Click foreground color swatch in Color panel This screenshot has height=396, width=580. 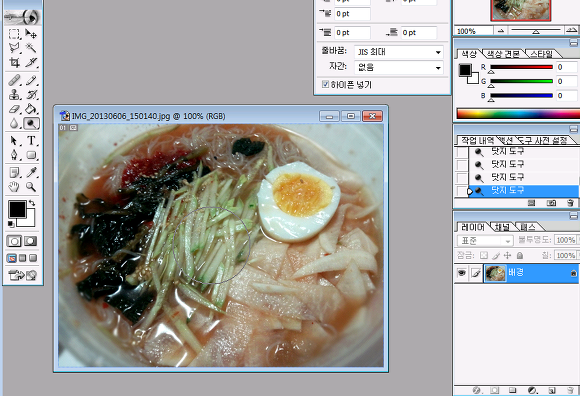pos(465,70)
